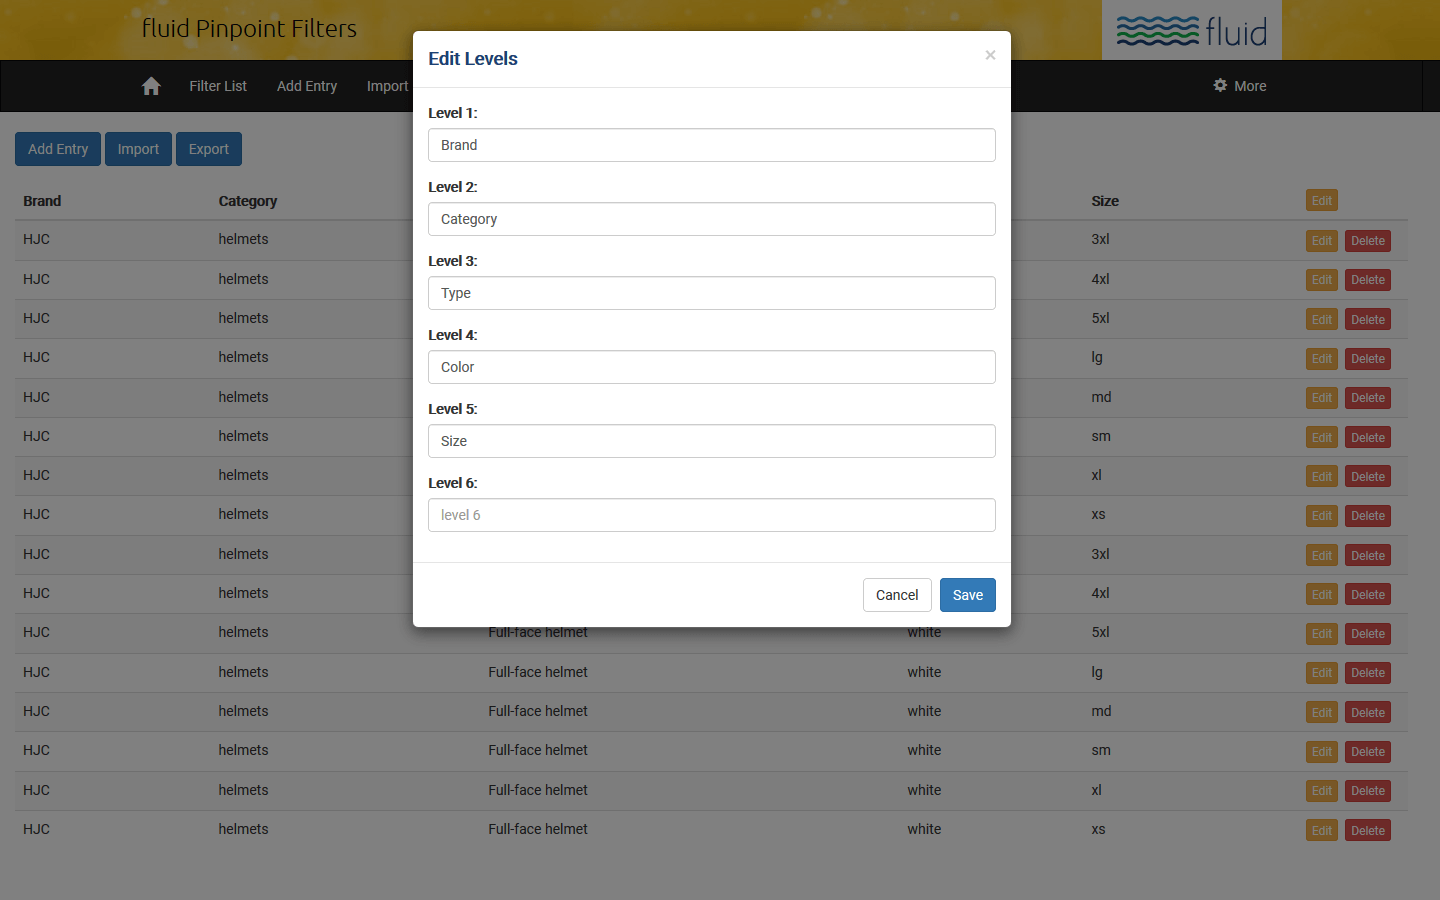Click the blue Import button below navbar
Screen dimensions: 1440x900
(138, 149)
